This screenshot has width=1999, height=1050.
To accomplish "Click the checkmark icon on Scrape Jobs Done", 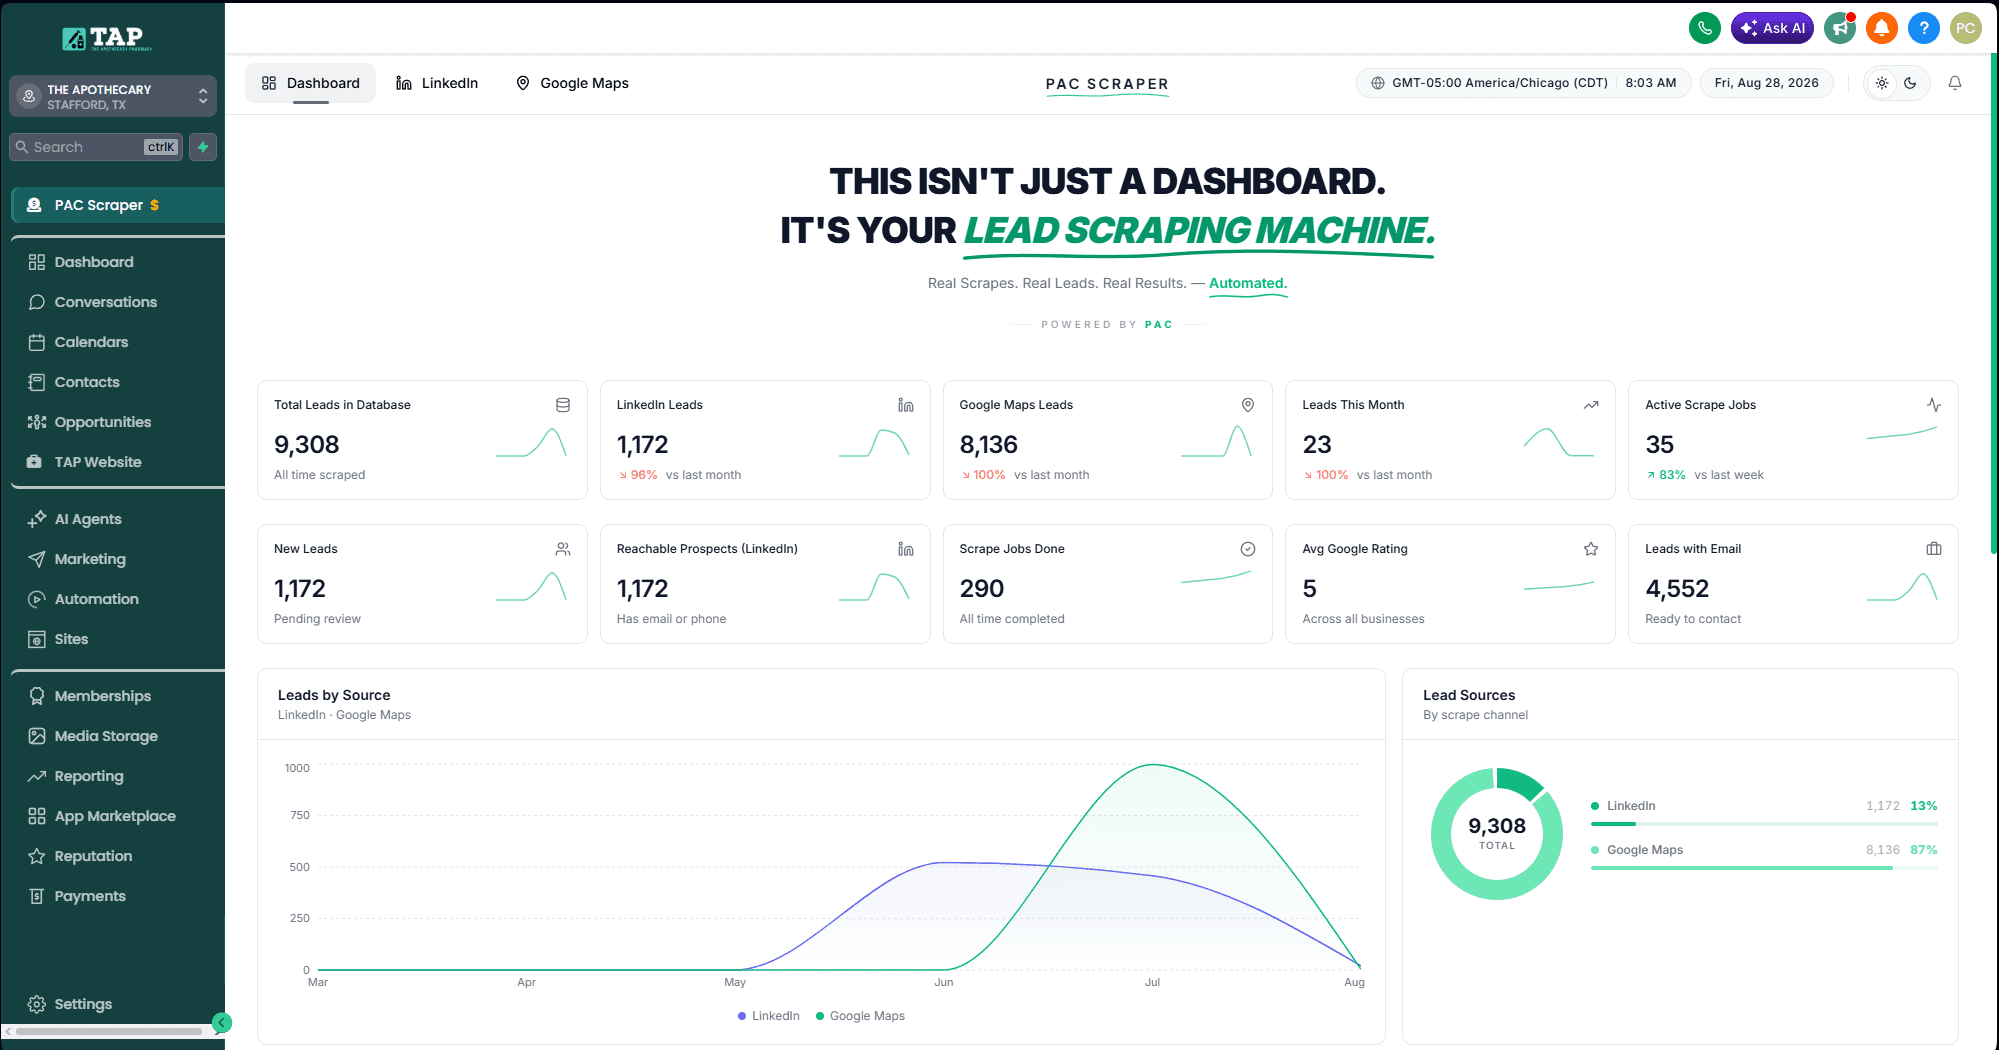I will click(1248, 549).
